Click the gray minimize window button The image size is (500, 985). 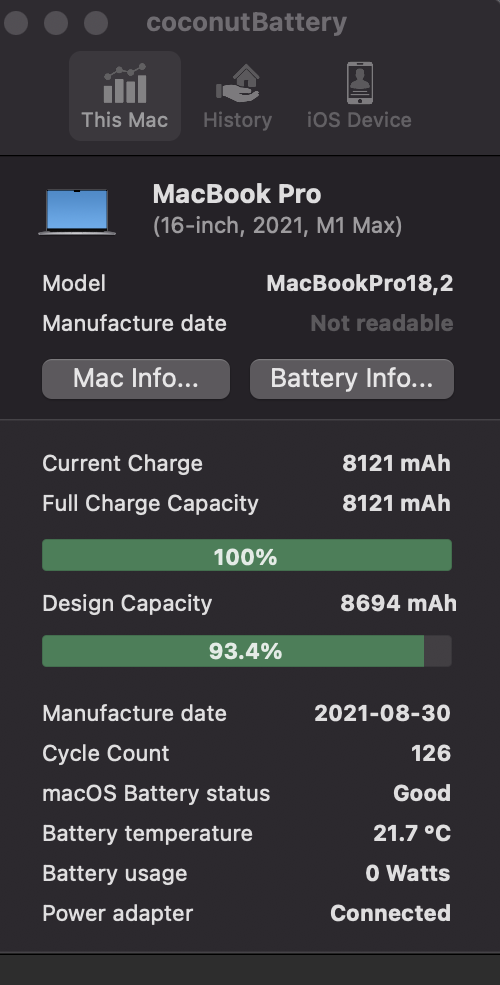tap(56, 23)
